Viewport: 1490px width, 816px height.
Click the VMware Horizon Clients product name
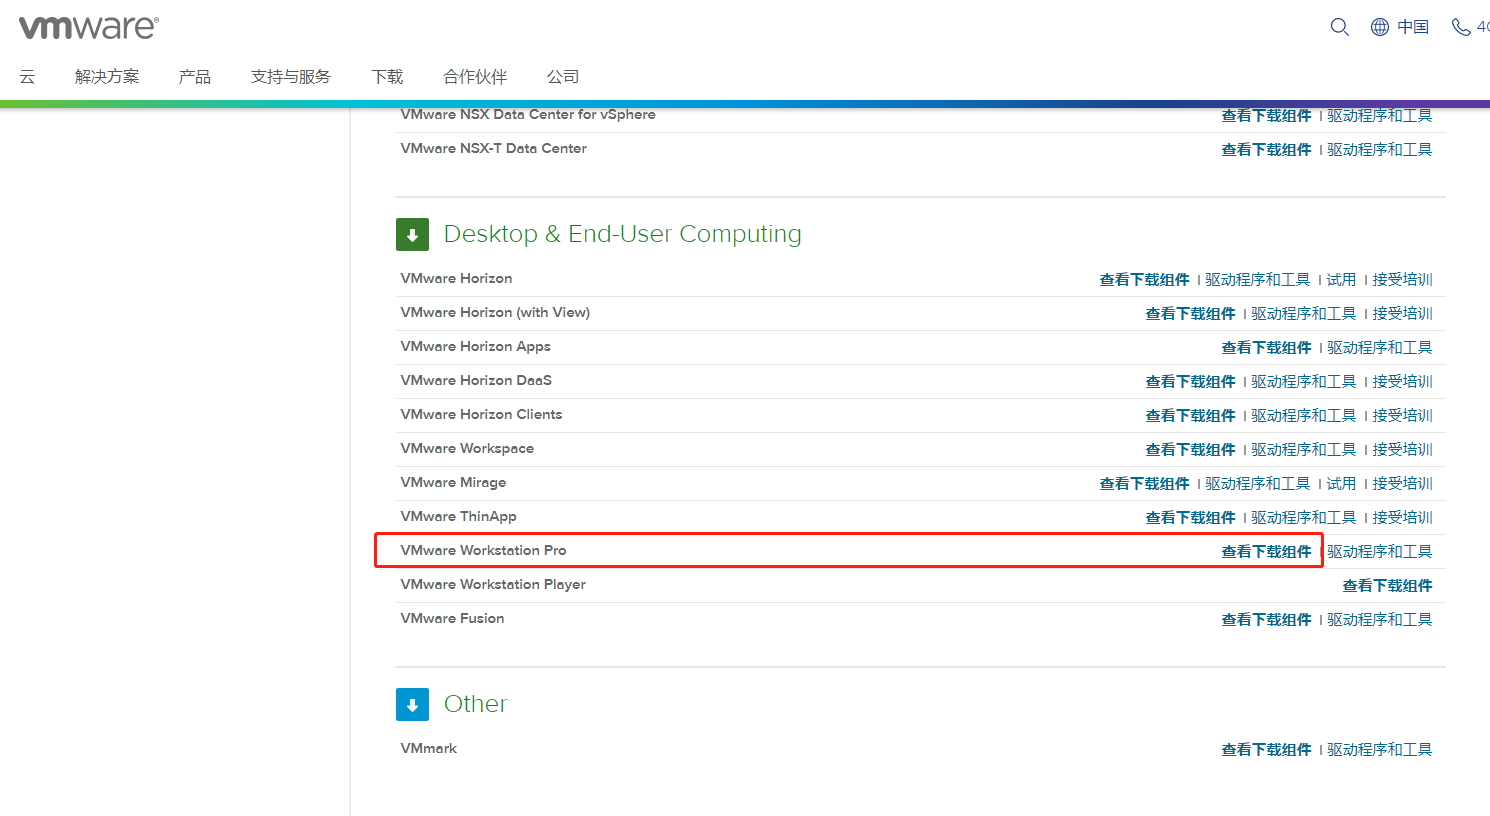coord(481,414)
